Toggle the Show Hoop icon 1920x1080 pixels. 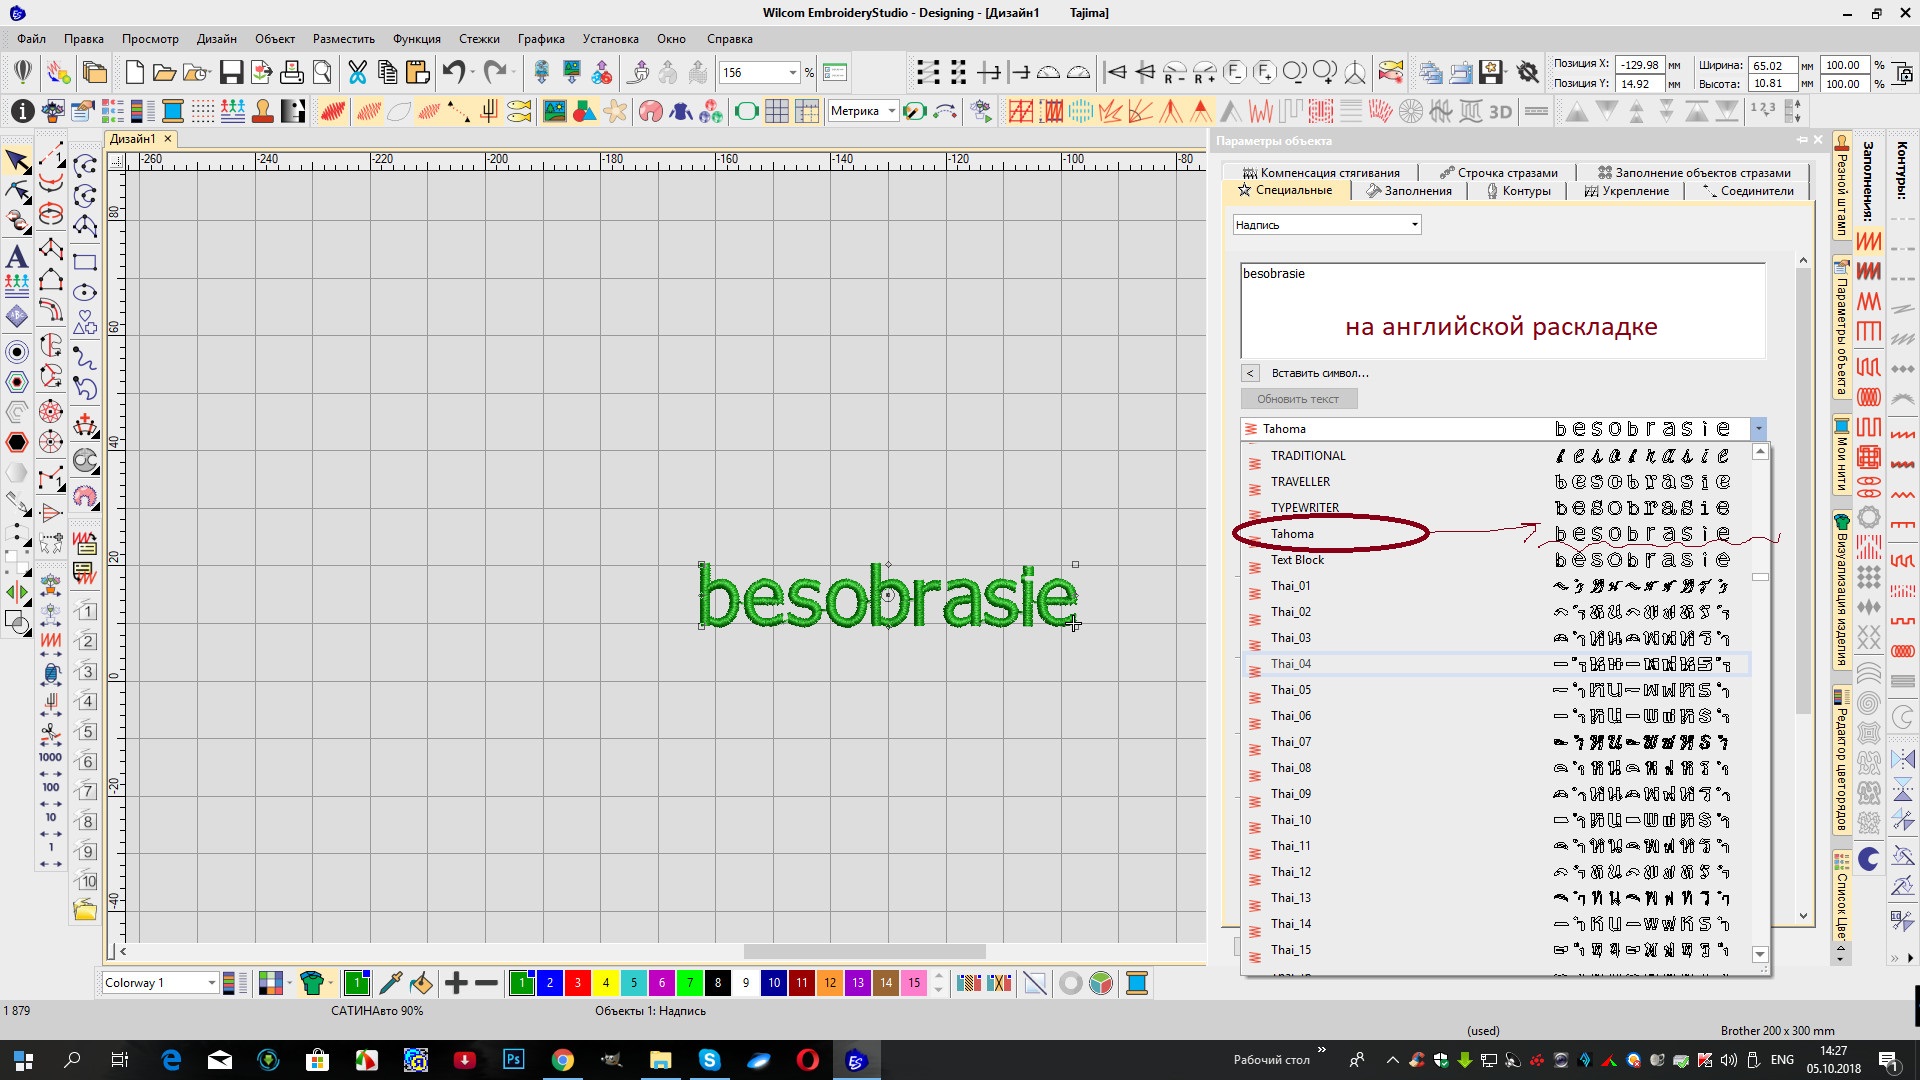tap(746, 111)
